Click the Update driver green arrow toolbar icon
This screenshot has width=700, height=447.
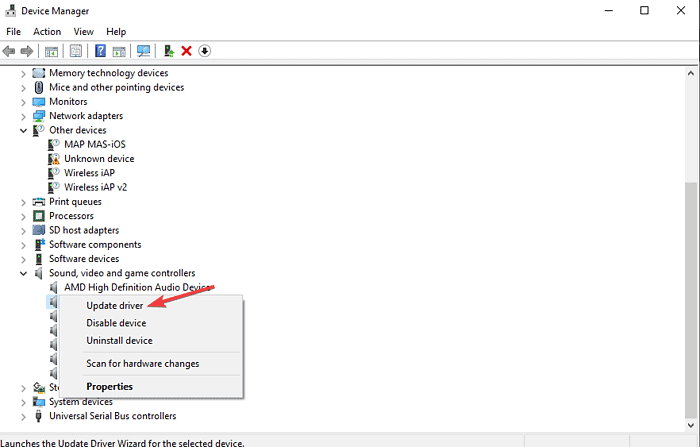[x=168, y=51]
